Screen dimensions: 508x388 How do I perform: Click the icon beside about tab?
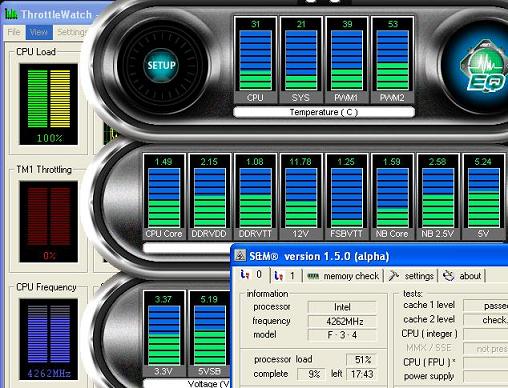[449, 276]
